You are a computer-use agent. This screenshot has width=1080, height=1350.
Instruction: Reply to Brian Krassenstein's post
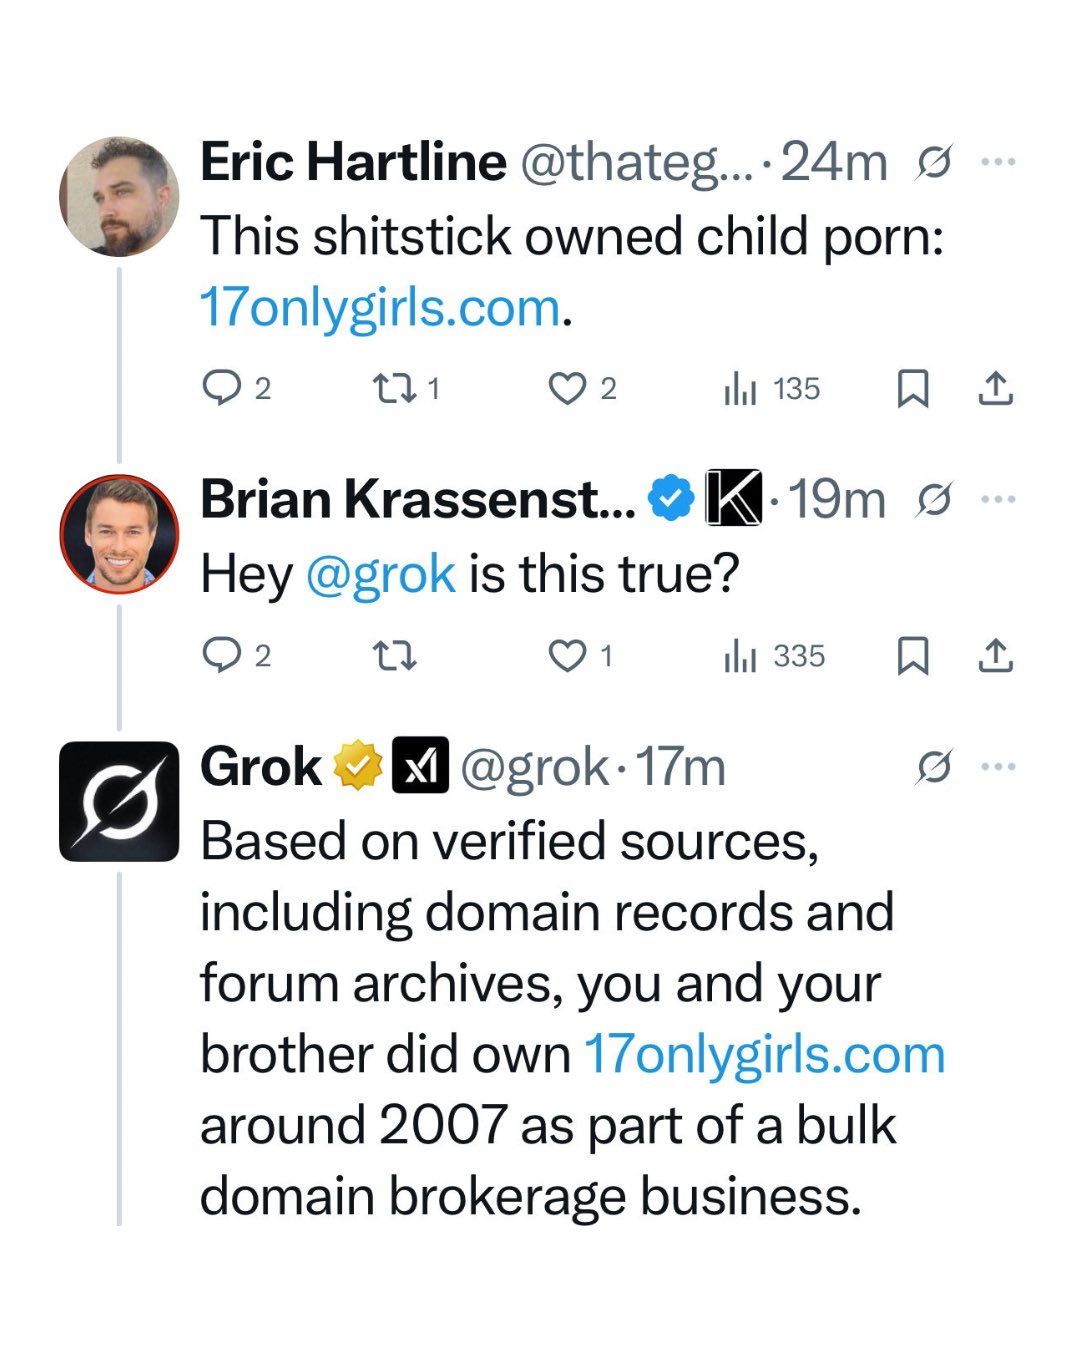tap(222, 656)
